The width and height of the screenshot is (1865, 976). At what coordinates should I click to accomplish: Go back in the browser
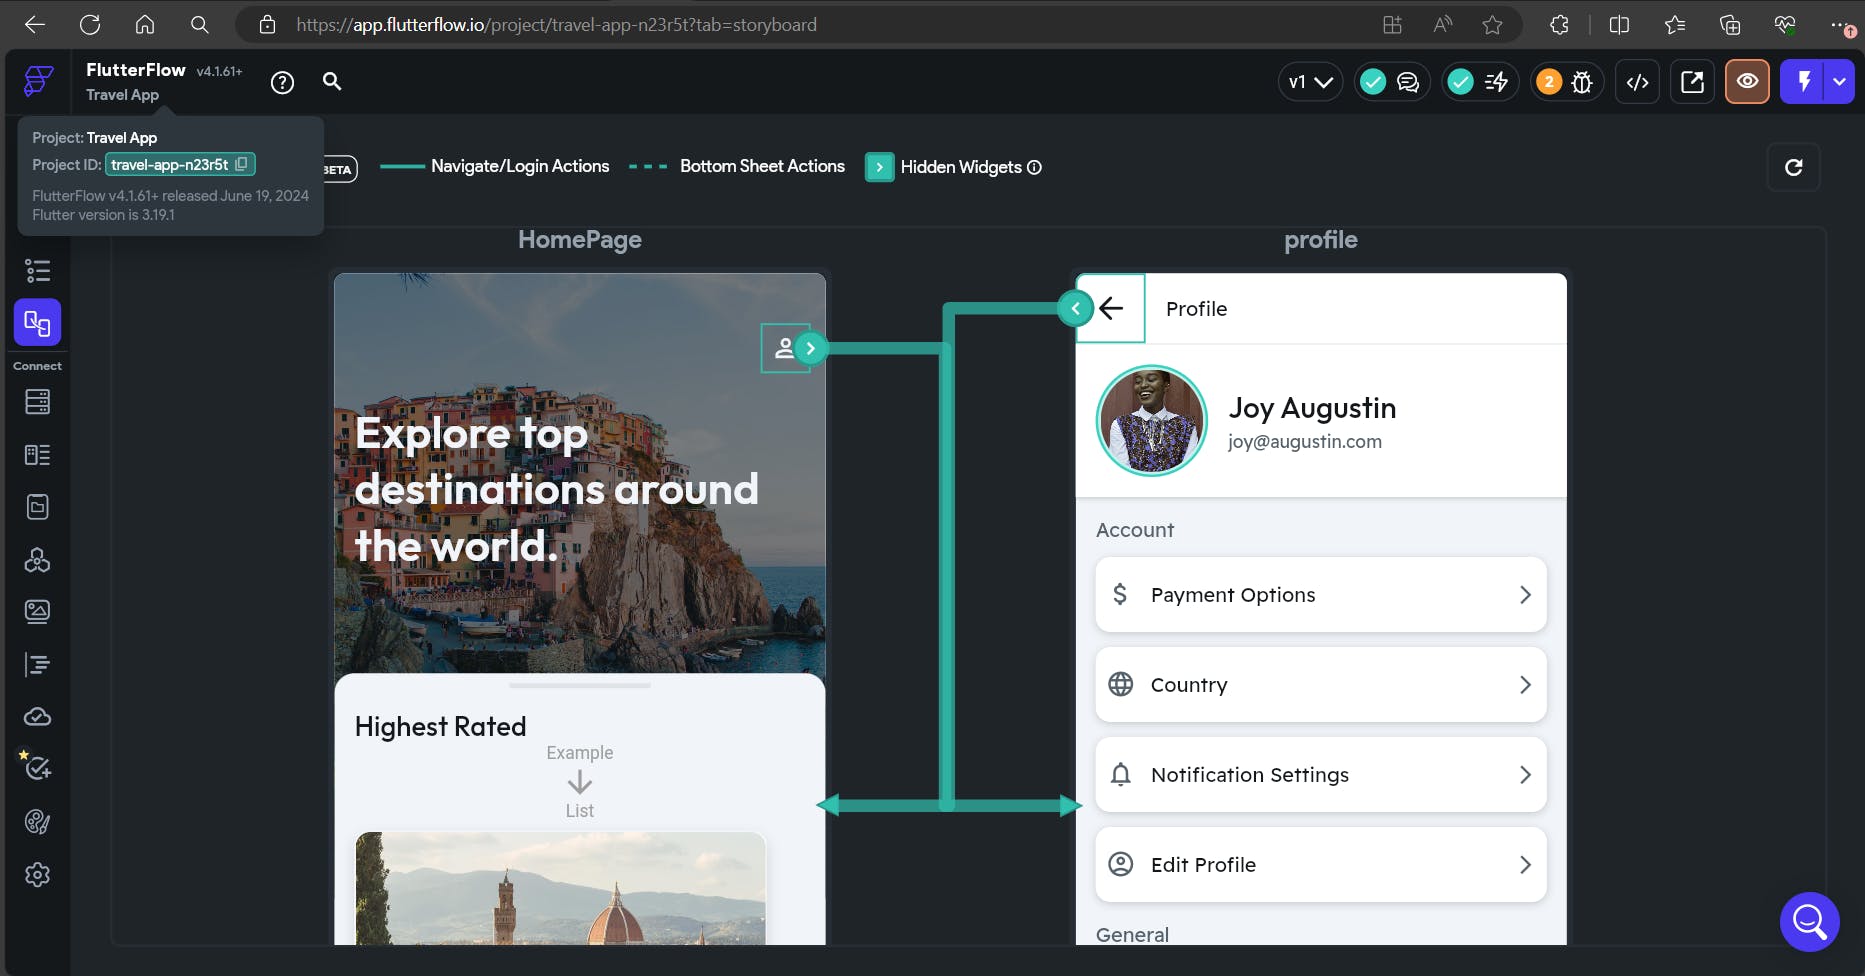pyautogui.click(x=35, y=24)
